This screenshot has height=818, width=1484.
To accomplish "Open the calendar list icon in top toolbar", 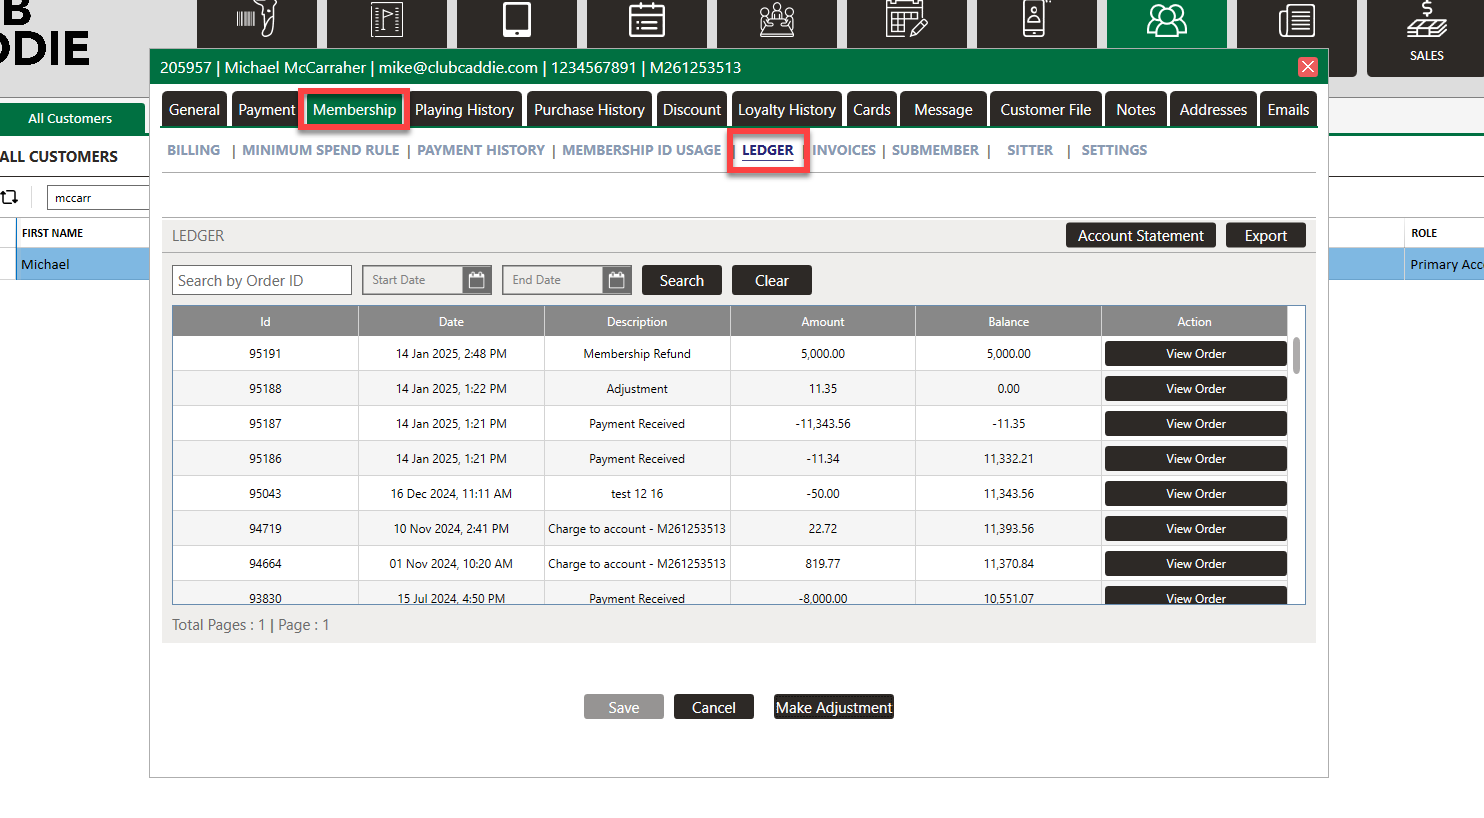I will 647,20.
